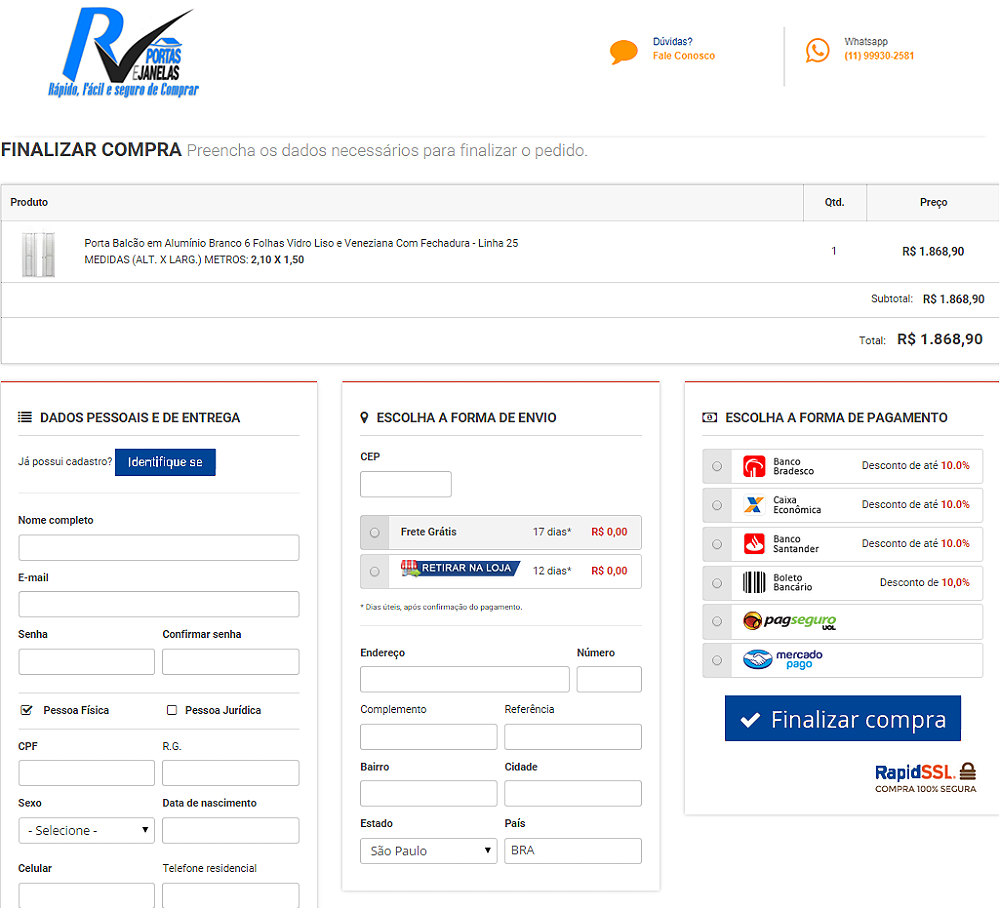This screenshot has height=910, width=1000.
Task: Click the WhatsApp phone icon
Action: click(x=818, y=51)
